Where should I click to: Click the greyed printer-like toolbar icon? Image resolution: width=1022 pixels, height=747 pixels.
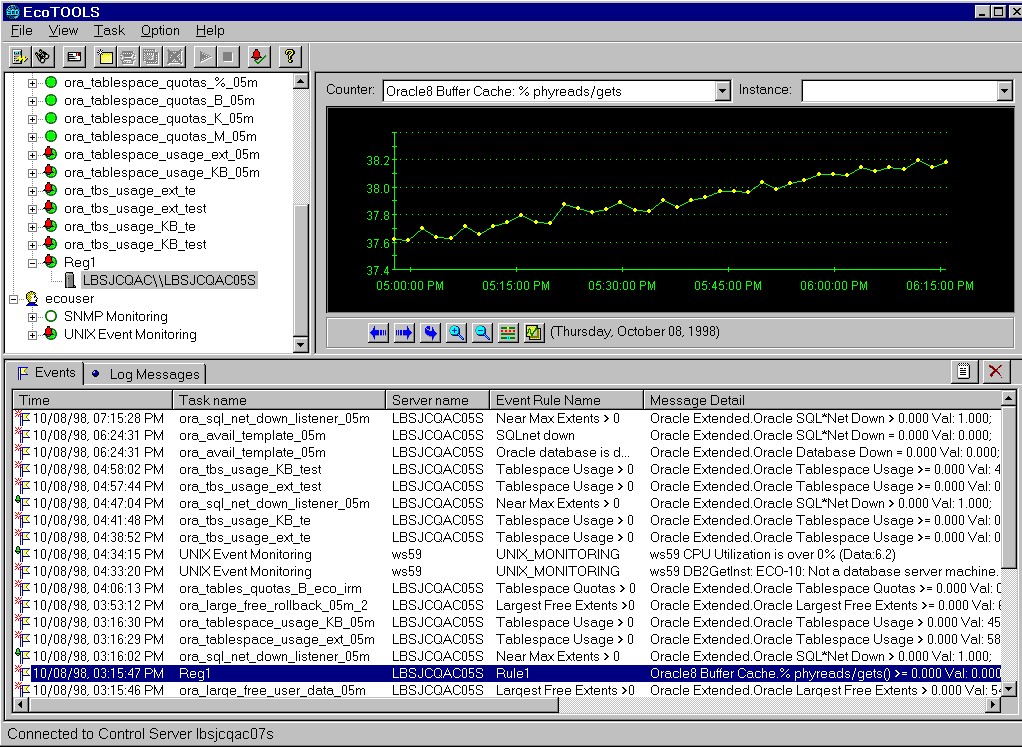[128, 57]
